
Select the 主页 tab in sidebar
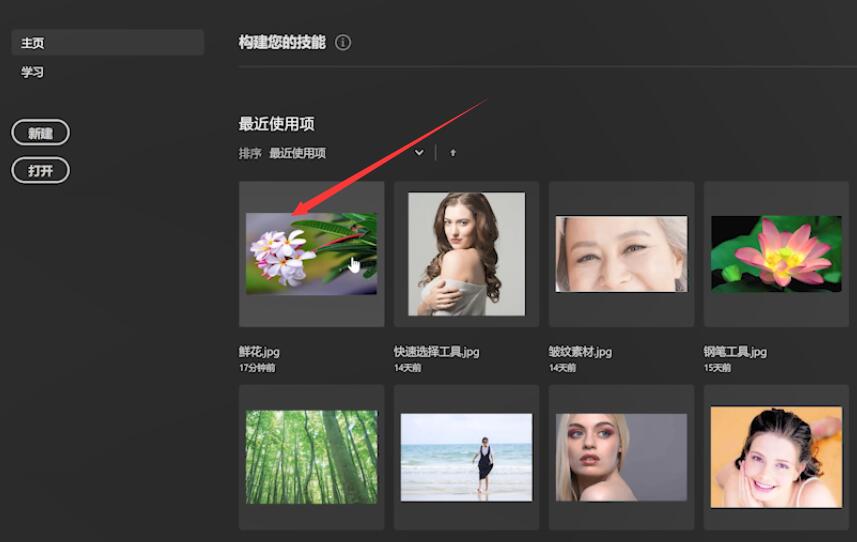pyautogui.click(x=108, y=43)
